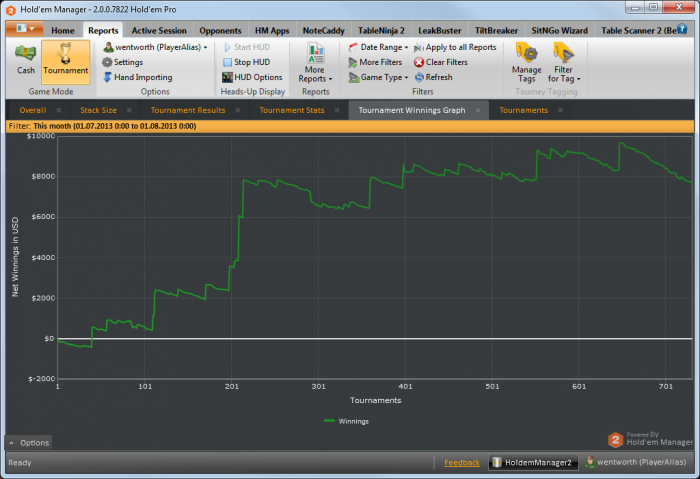Open NoteCaddy tab

324,30
